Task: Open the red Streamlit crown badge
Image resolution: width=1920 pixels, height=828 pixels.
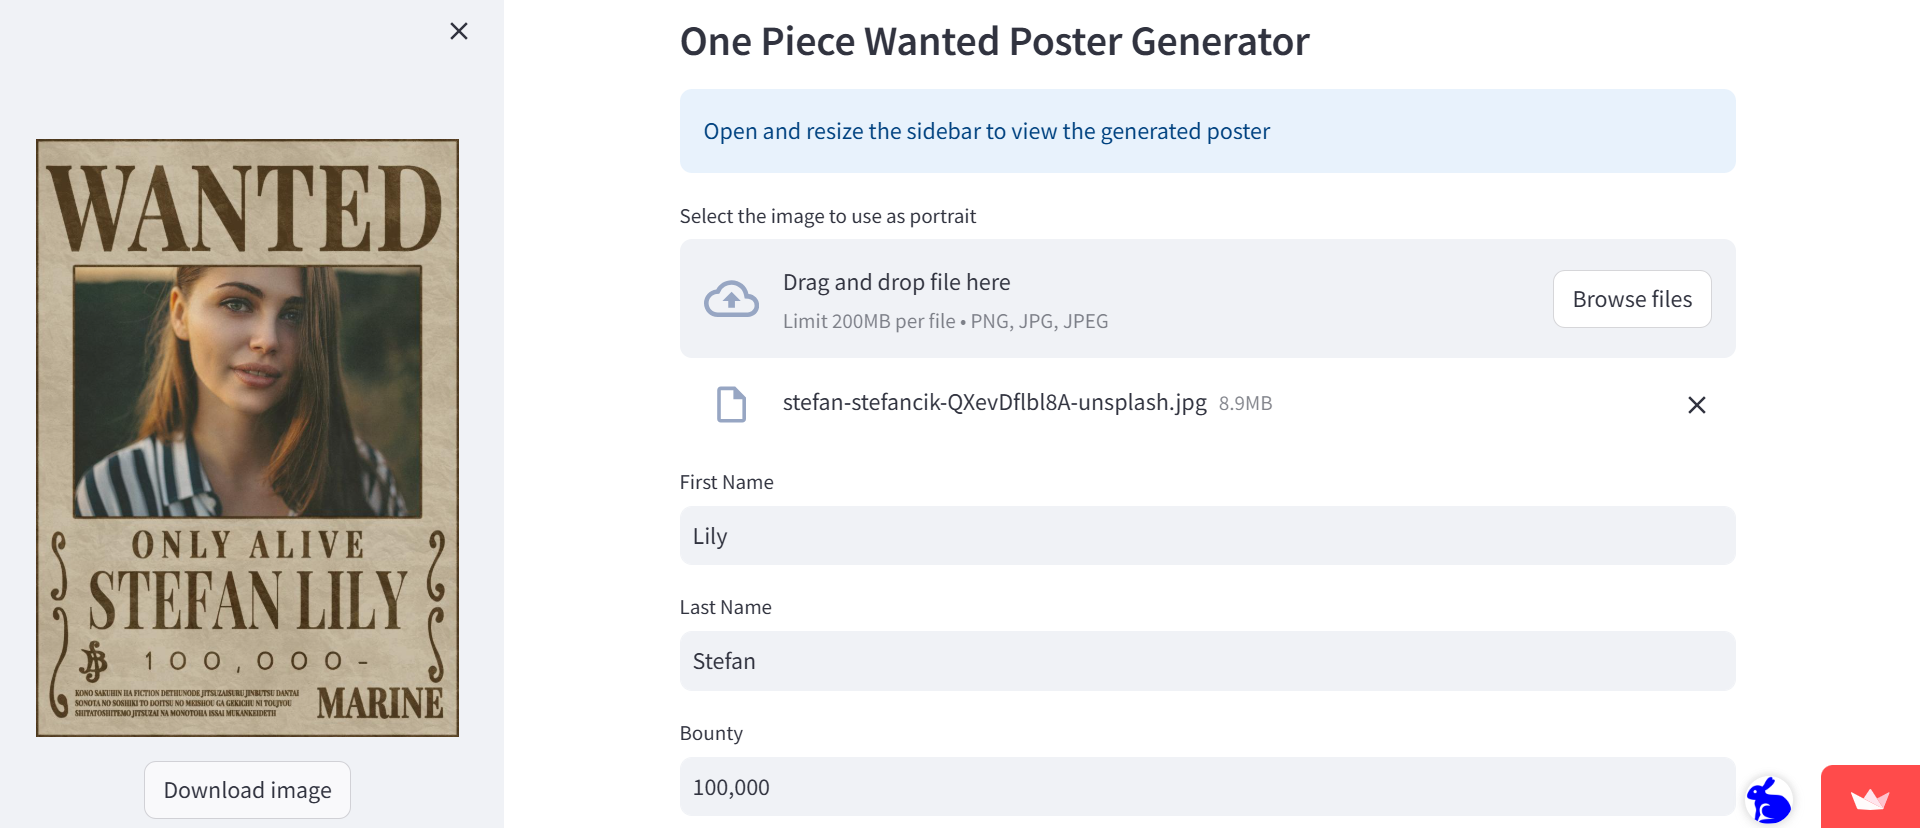Action: (1869, 799)
